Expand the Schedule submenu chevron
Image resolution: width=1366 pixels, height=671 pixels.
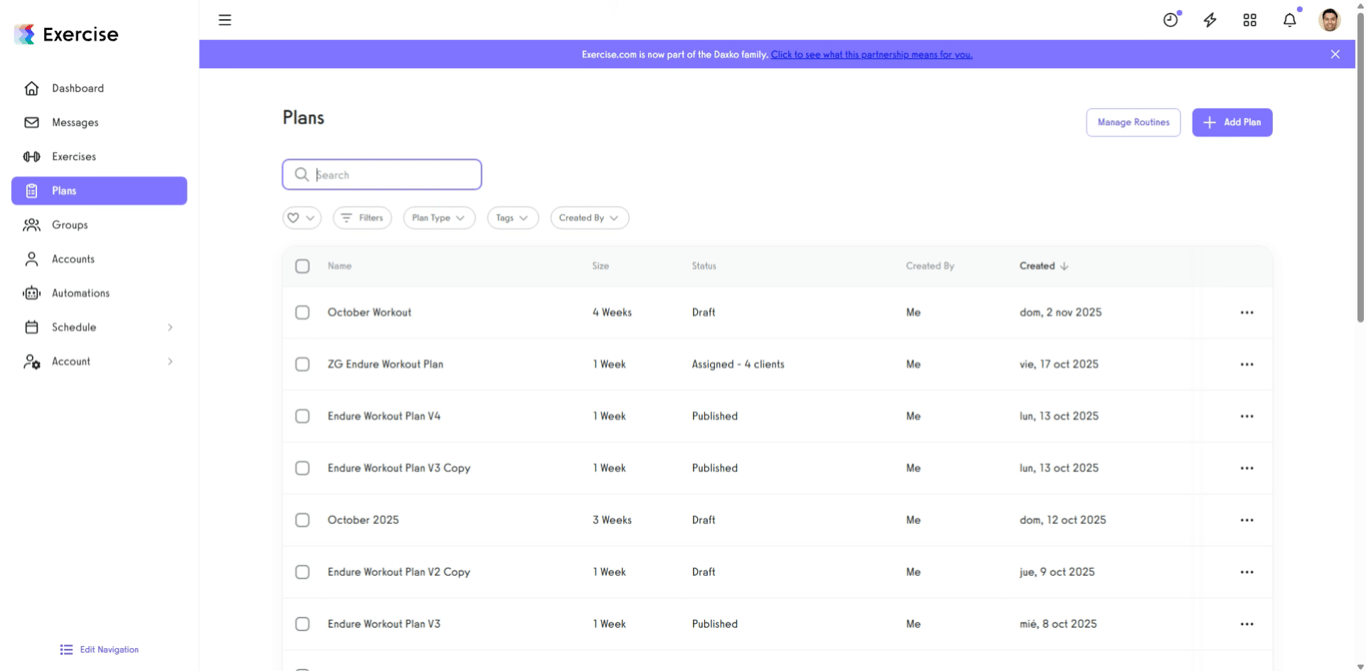[x=170, y=327]
